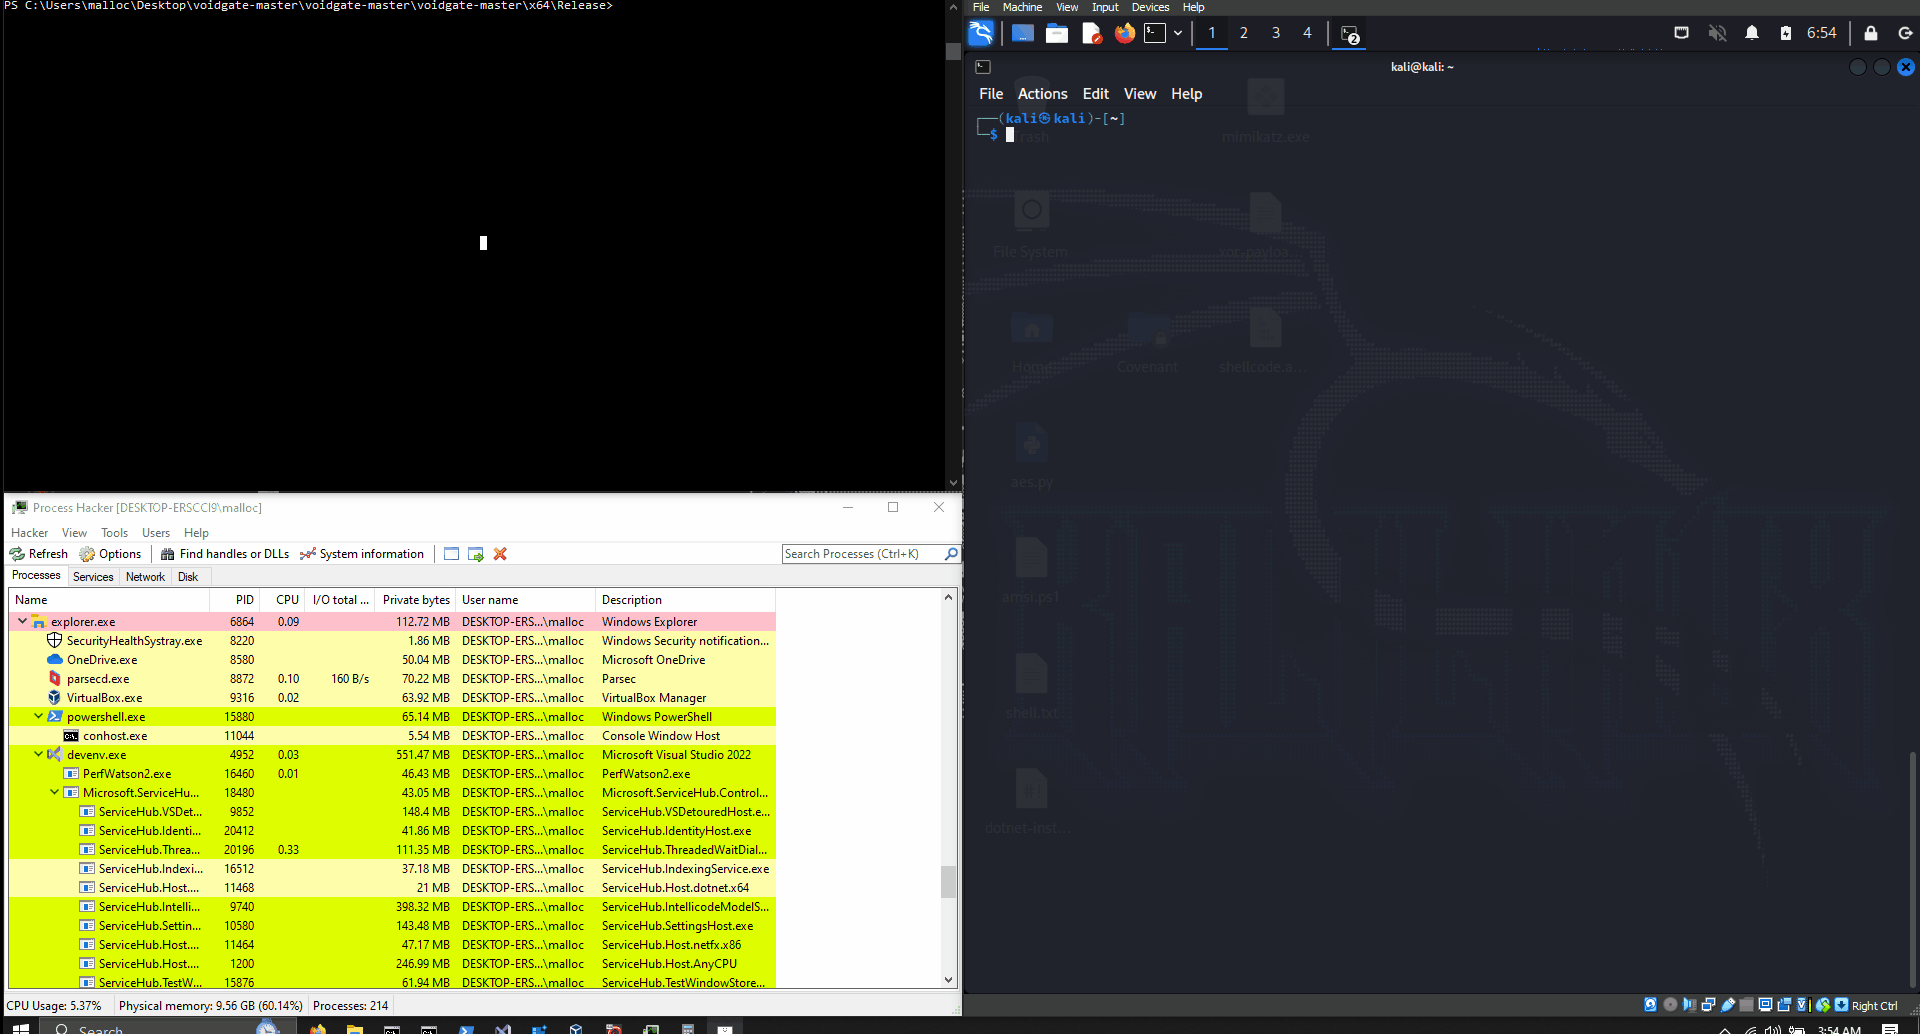Switch to Kali workspace 3
This screenshot has width=1920, height=1034.
tap(1276, 33)
